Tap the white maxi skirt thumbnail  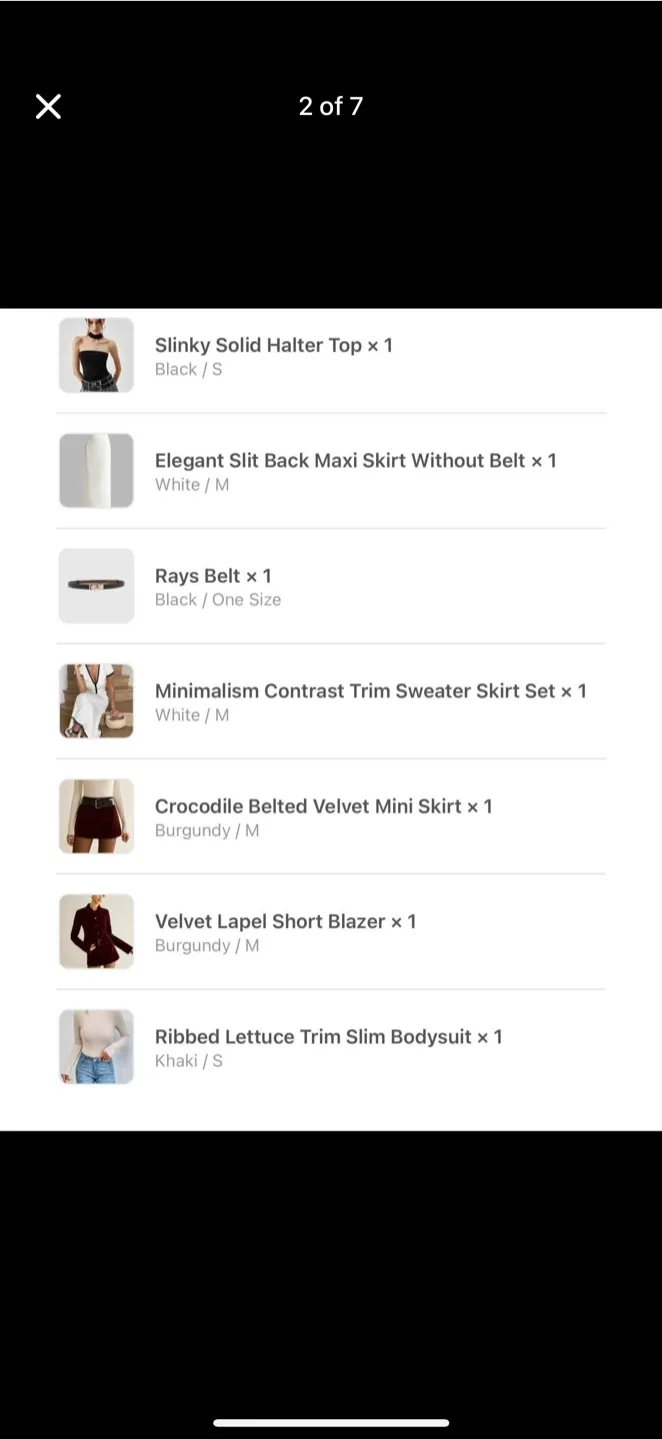click(96, 470)
